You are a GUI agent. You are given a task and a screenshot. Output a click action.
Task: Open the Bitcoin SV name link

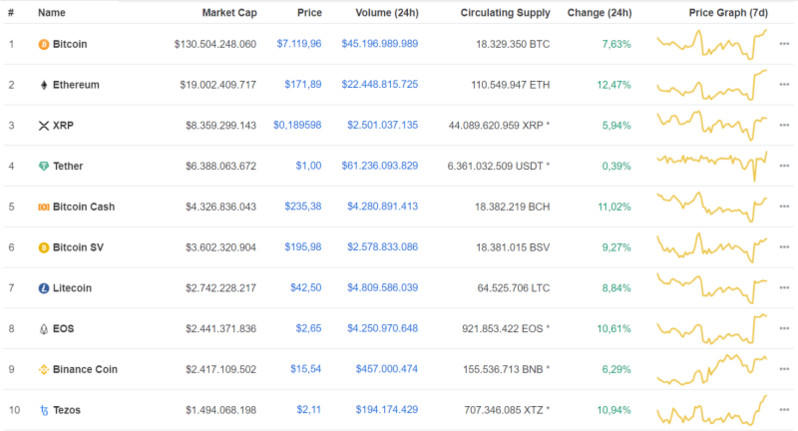(x=80, y=247)
